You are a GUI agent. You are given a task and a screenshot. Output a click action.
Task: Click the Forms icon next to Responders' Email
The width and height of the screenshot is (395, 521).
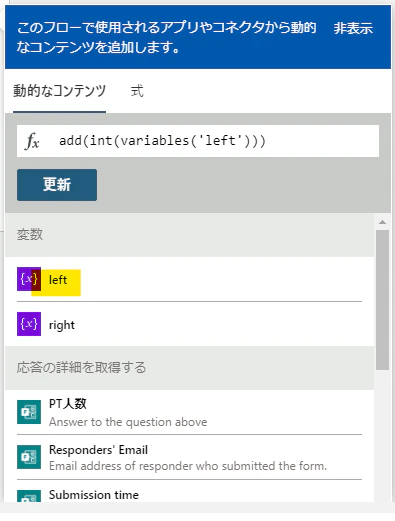coord(29,457)
